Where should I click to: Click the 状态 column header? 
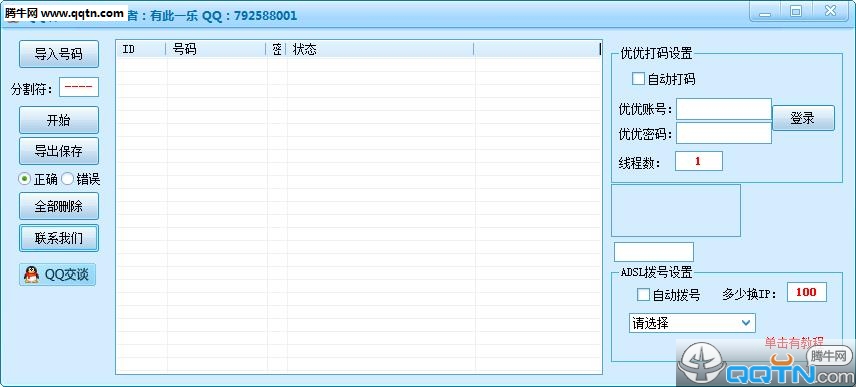click(x=379, y=49)
